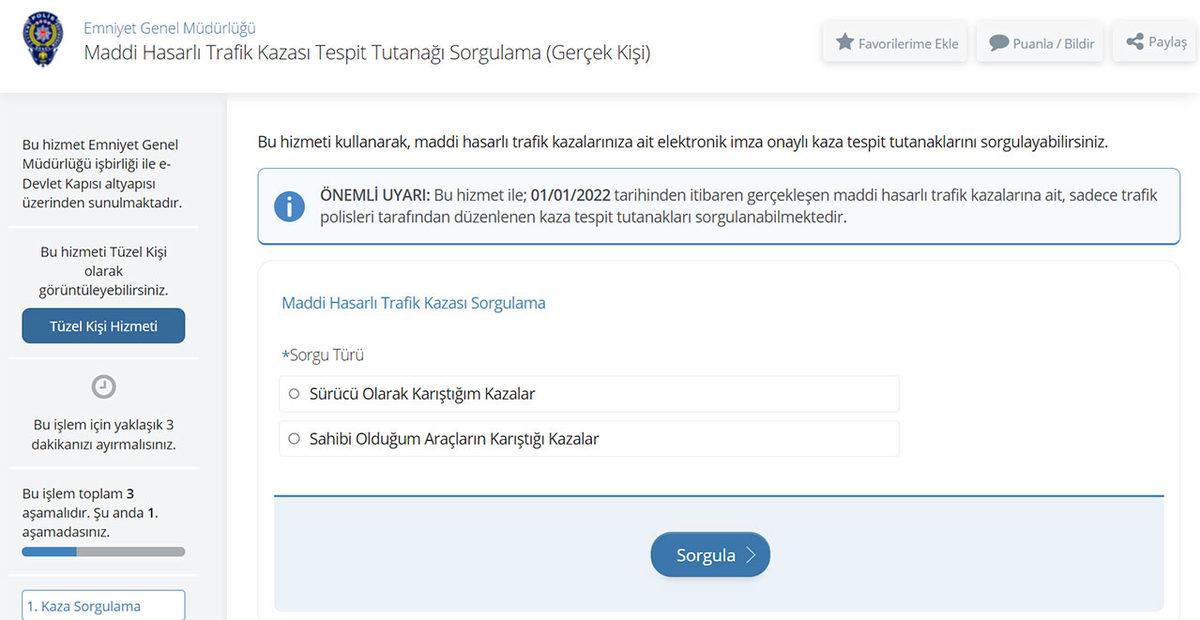
Task: Click the Favorilerime Ekle button
Action: coord(893,43)
